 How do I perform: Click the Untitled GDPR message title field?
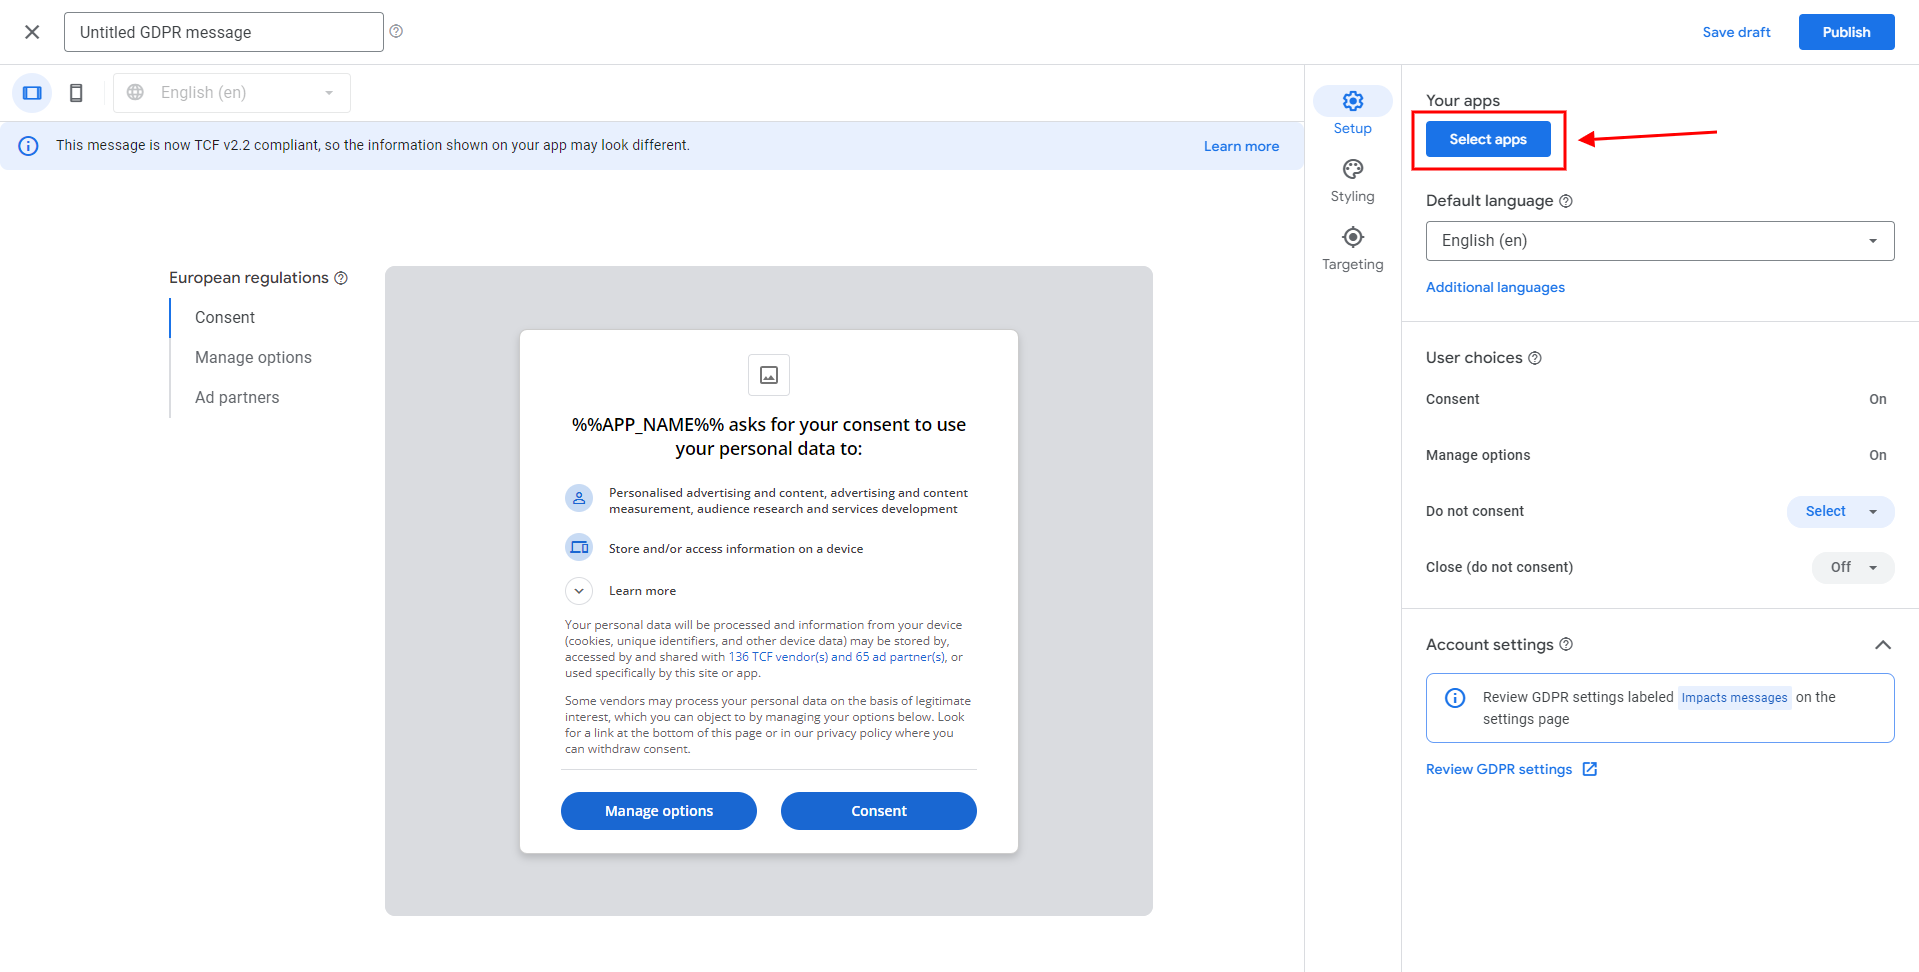coord(223,31)
